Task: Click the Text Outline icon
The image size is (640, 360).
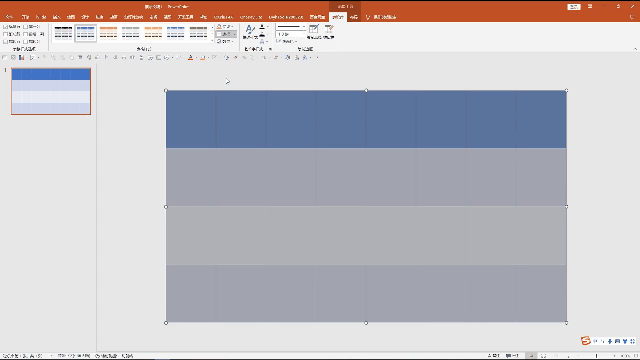Action: pos(263,35)
